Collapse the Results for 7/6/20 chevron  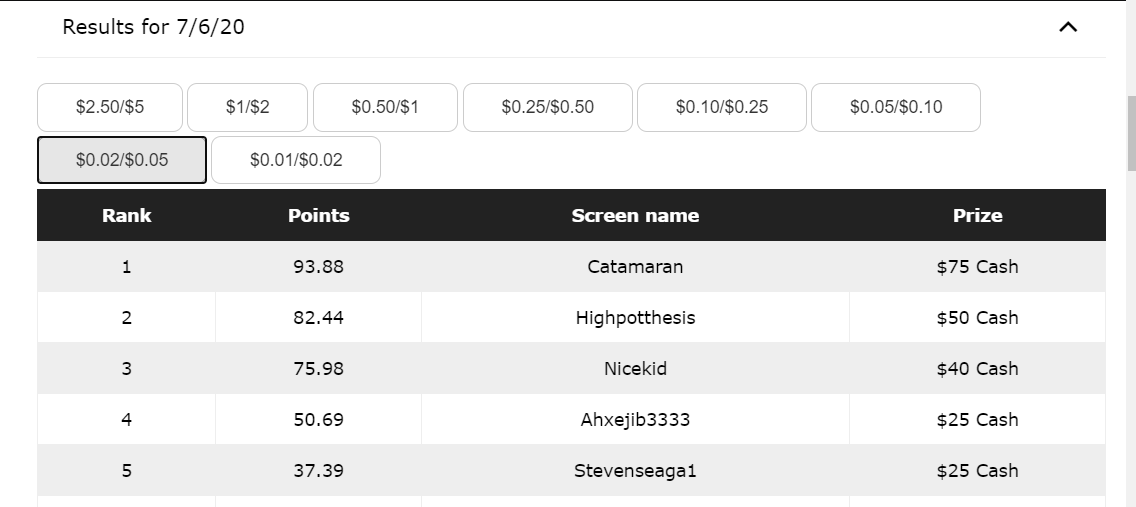click(x=1067, y=28)
